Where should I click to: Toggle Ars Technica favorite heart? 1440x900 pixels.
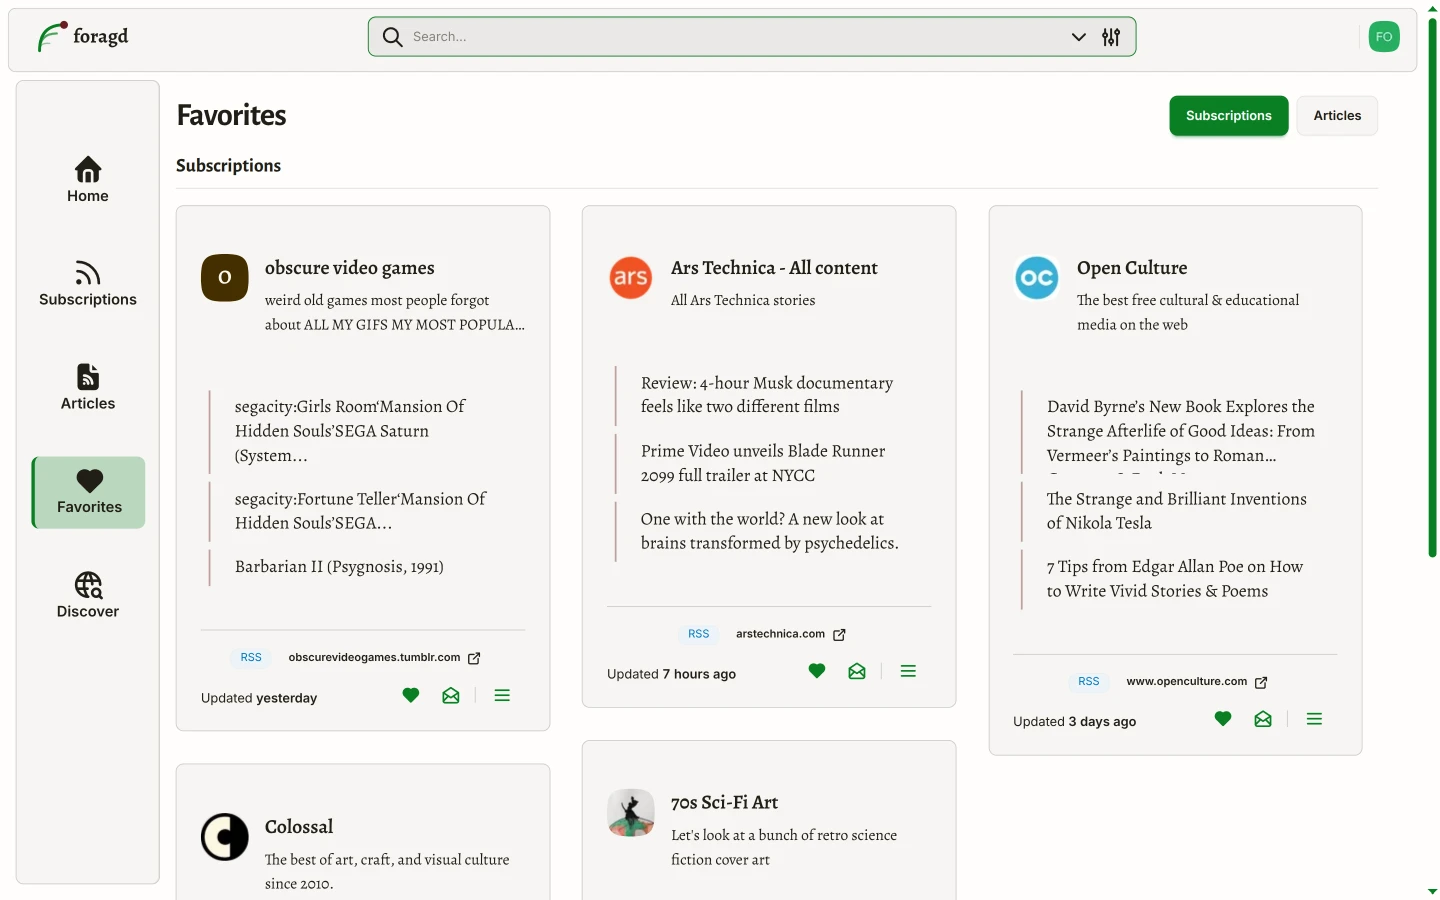click(x=817, y=672)
